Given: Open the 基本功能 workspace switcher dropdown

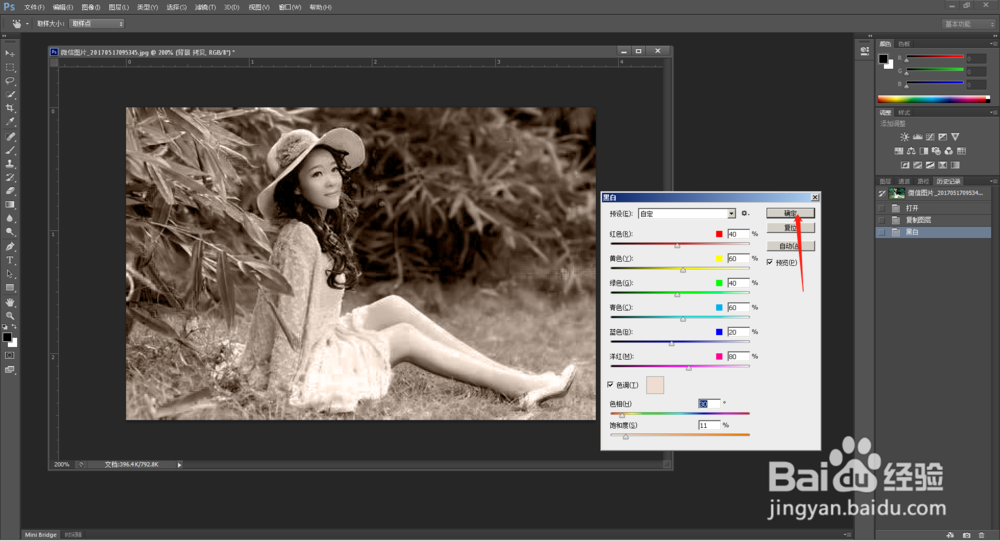Looking at the screenshot, I should [x=969, y=23].
